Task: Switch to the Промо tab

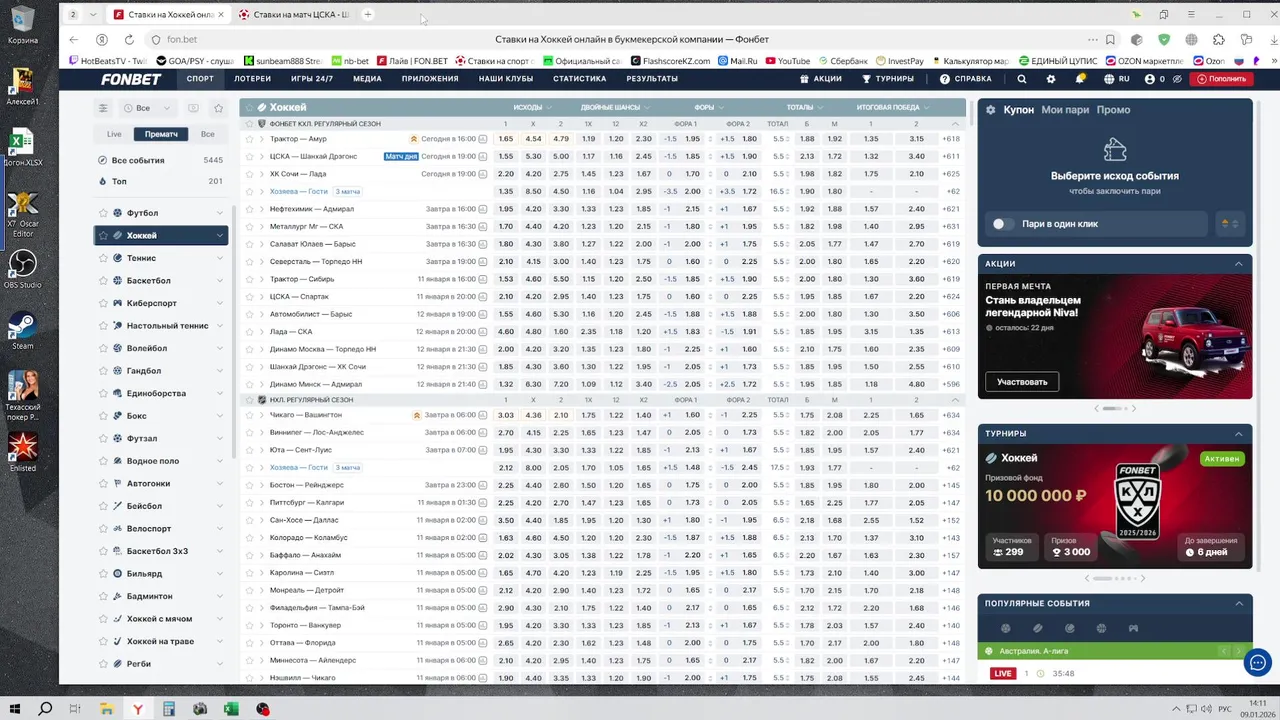Action: [x=1113, y=110]
